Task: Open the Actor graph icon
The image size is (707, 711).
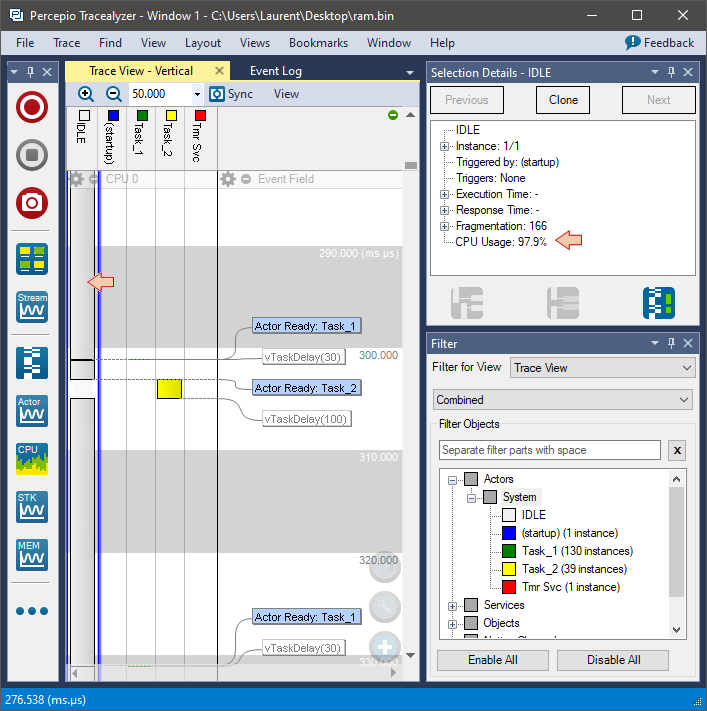Action: click(x=32, y=411)
